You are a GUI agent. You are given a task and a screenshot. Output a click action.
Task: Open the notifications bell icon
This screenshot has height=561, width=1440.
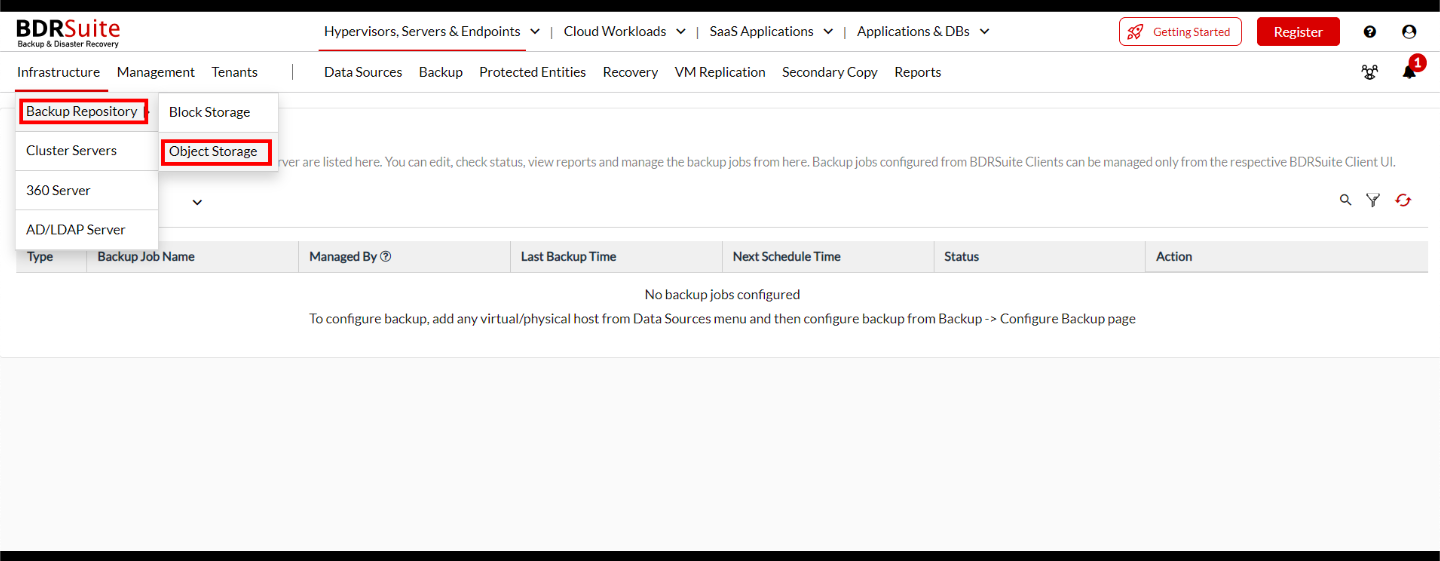(x=1409, y=72)
